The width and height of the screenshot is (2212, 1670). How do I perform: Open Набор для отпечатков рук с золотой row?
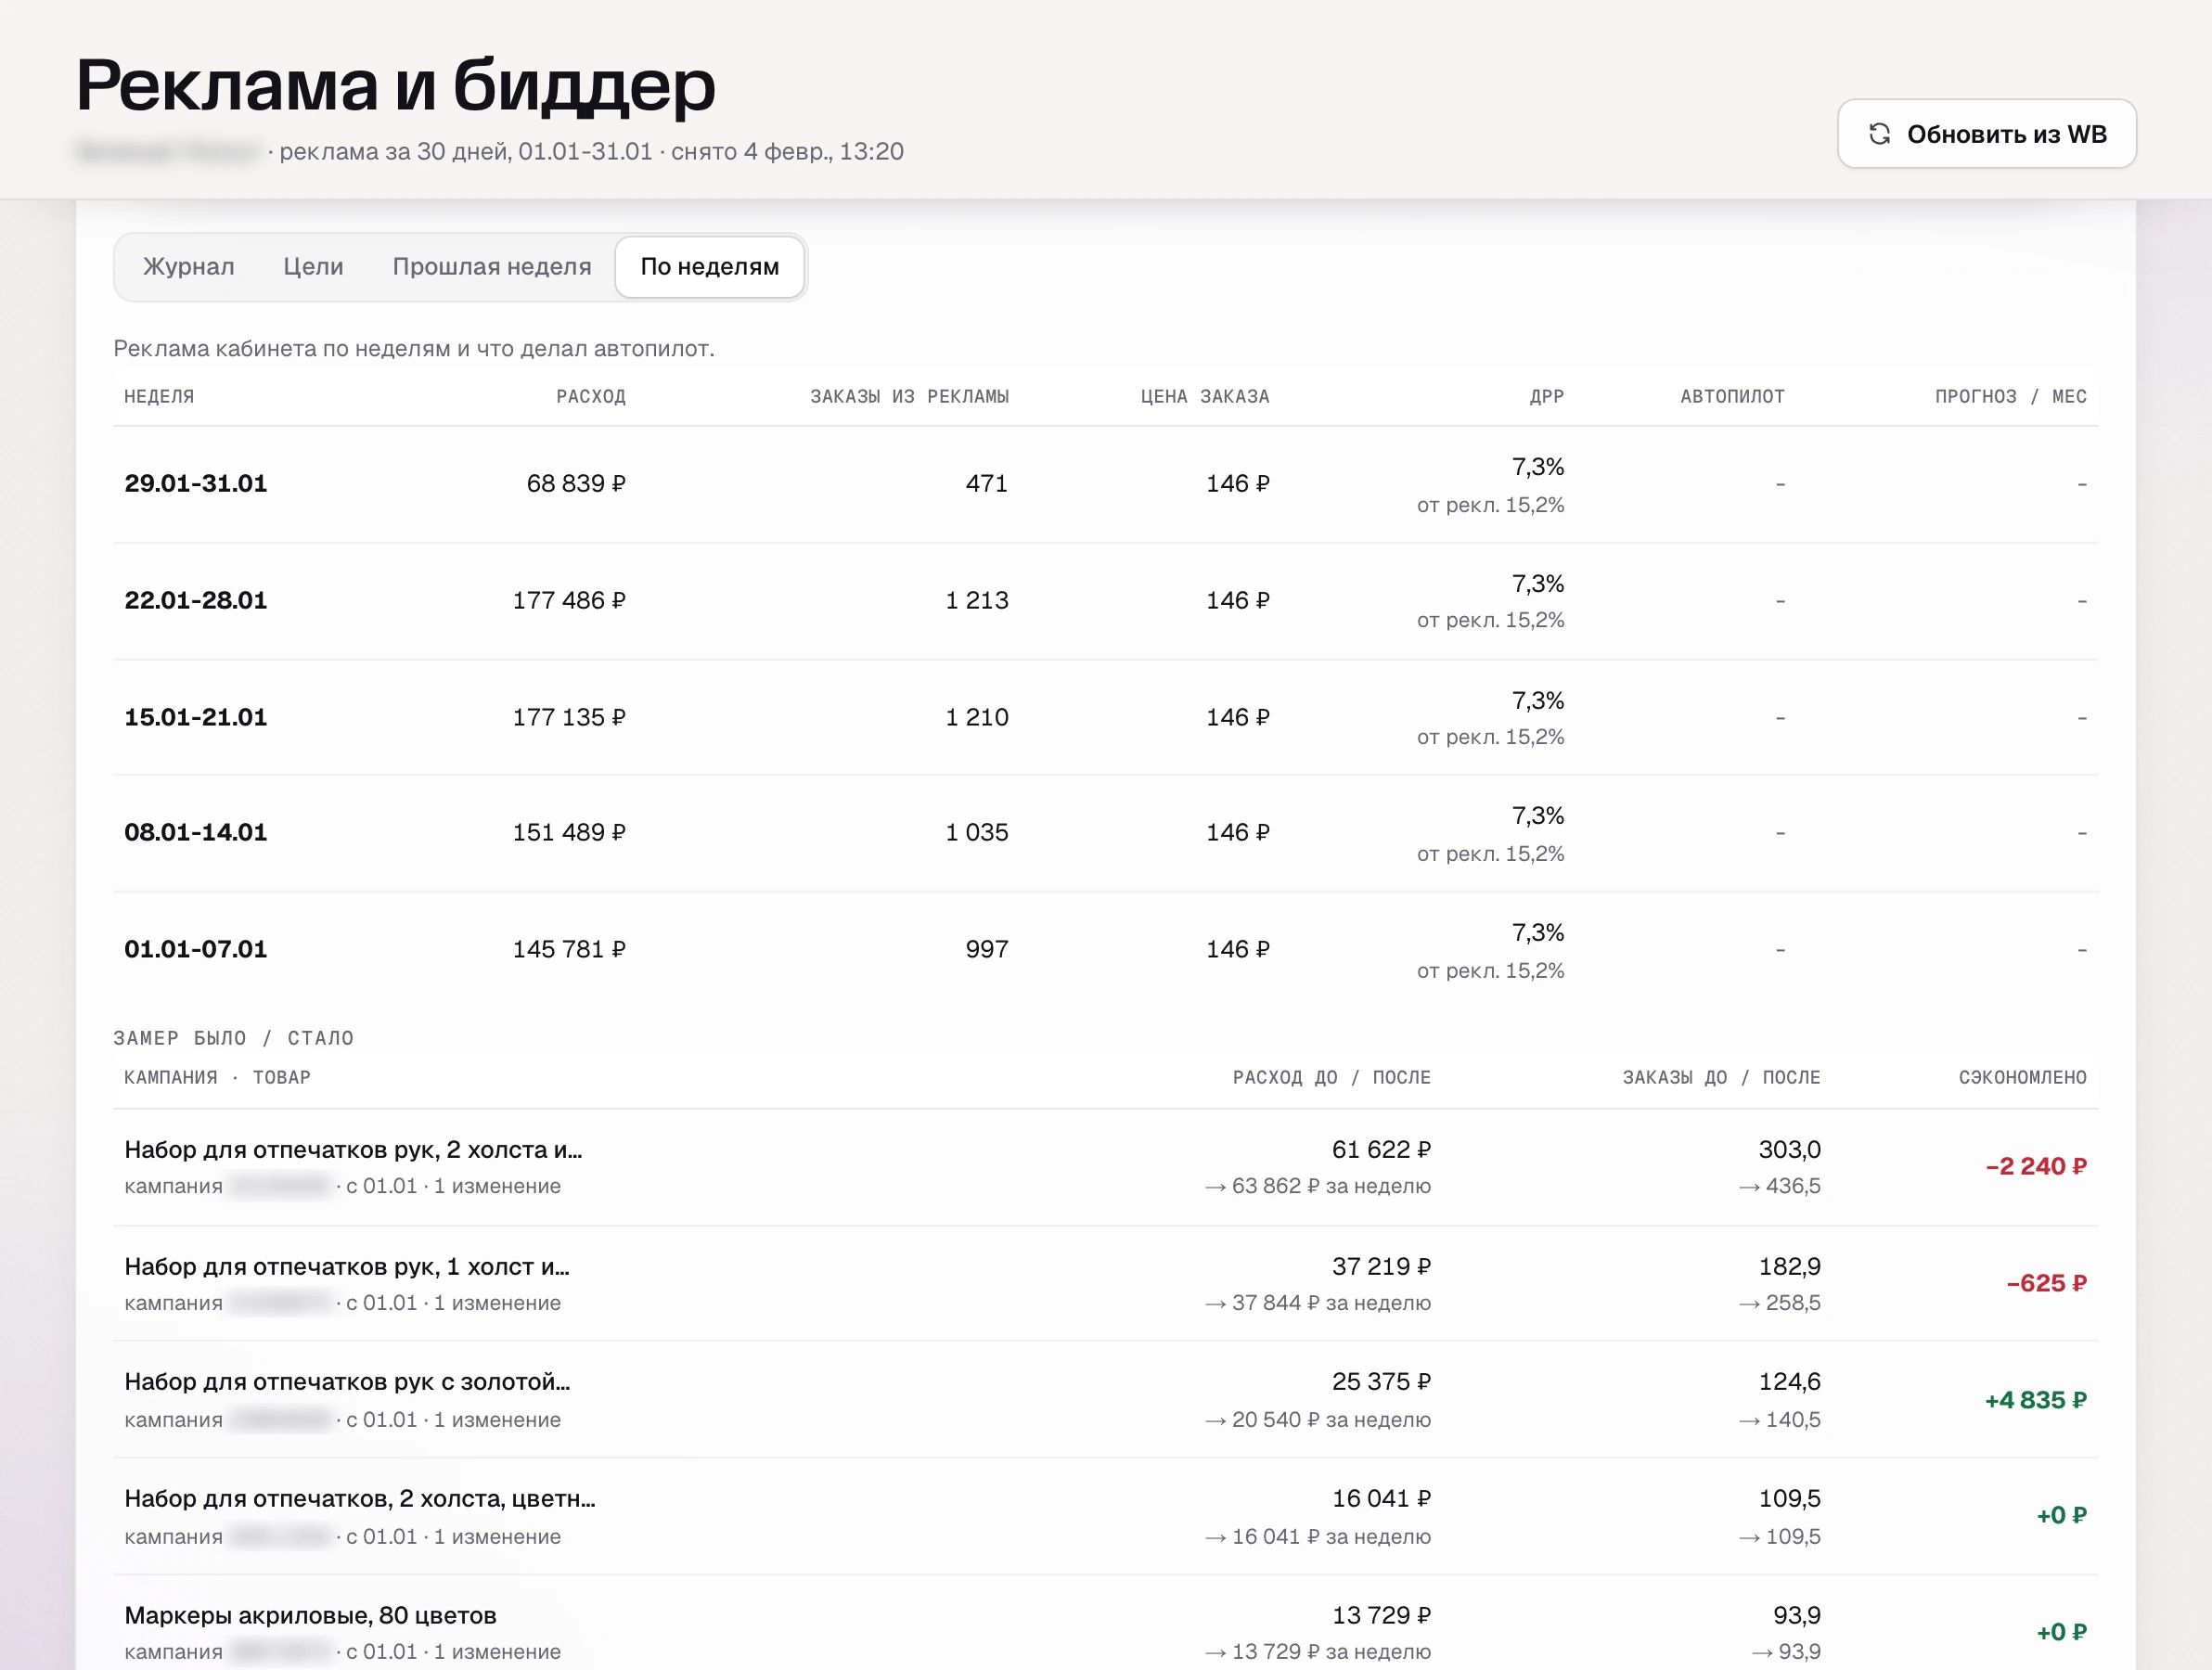click(1105, 1401)
